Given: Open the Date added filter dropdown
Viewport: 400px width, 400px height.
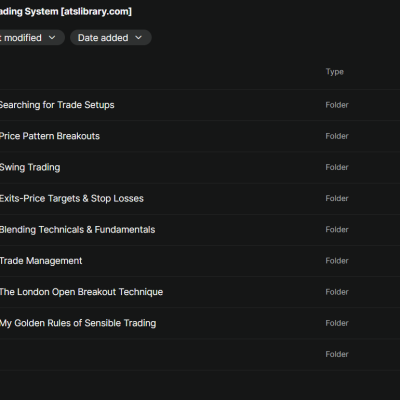Looking at the screenshot, I should (111, 38).
